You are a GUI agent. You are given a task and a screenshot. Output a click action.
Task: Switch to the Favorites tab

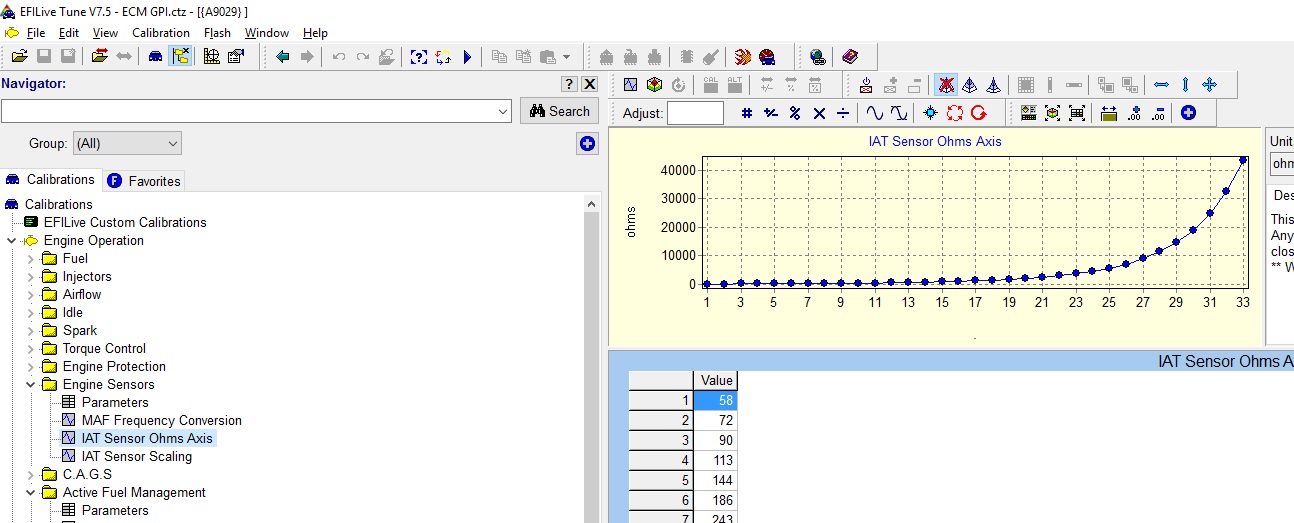(143, 181)
